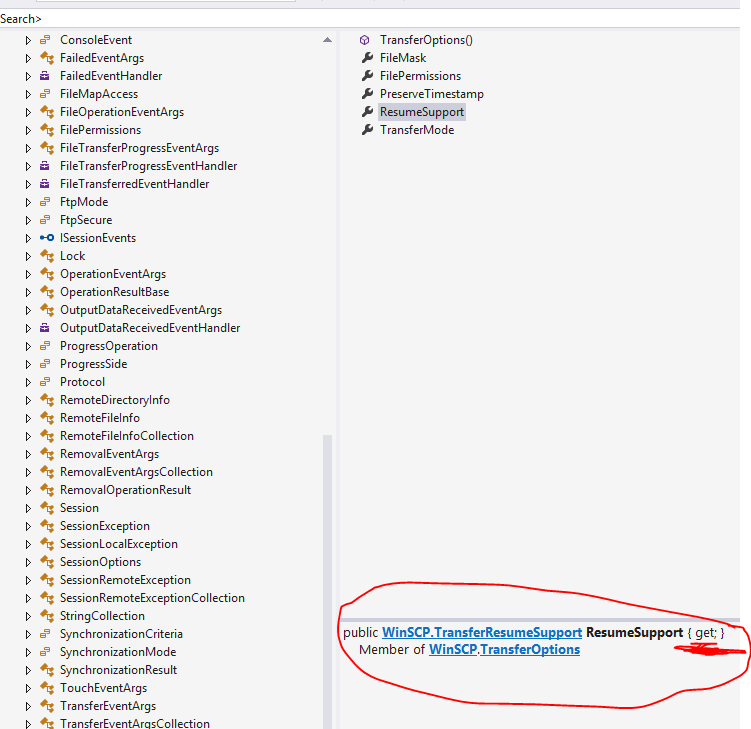This screenshot has height=729, width=751.
Task: Click the delegate icon beside OutputDataReceivedEventHandler
Action: [46, 328]
